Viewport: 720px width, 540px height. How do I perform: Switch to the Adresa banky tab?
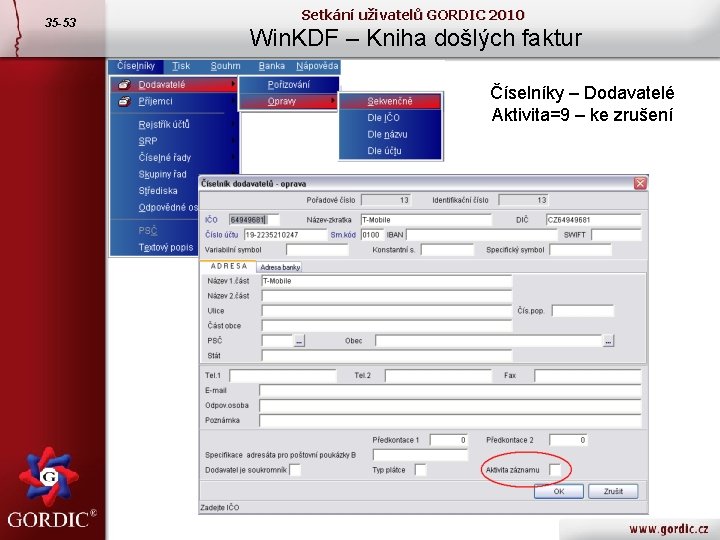pos(280,267)
